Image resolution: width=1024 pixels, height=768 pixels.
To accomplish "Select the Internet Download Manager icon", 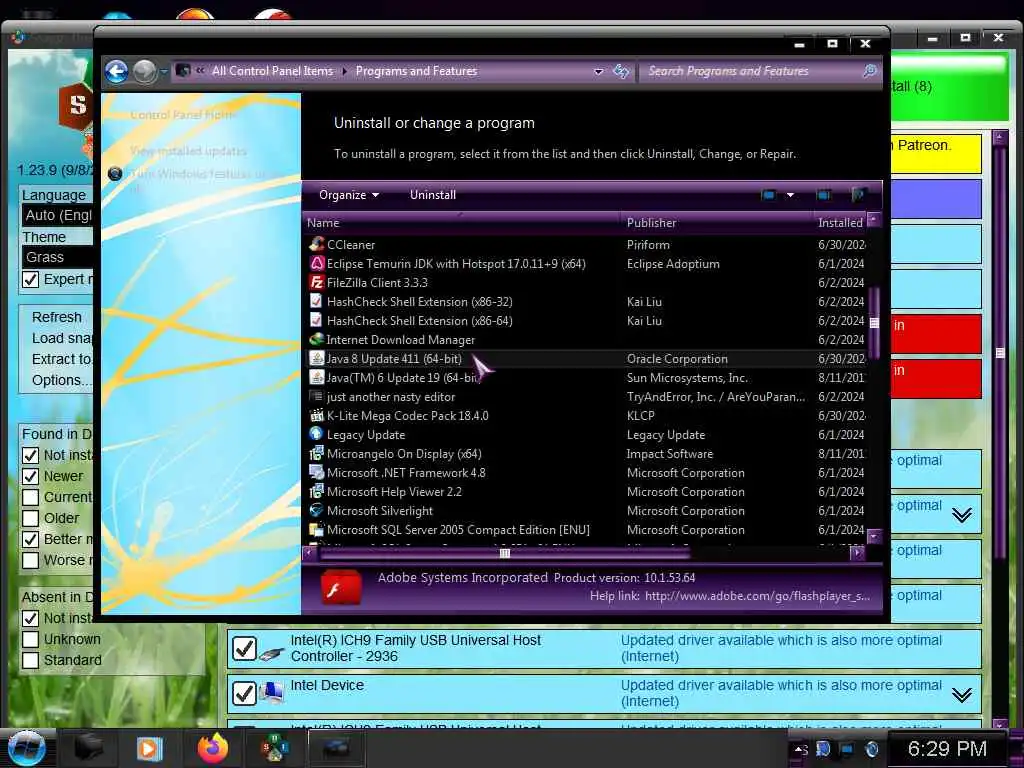I will [317, 340].
